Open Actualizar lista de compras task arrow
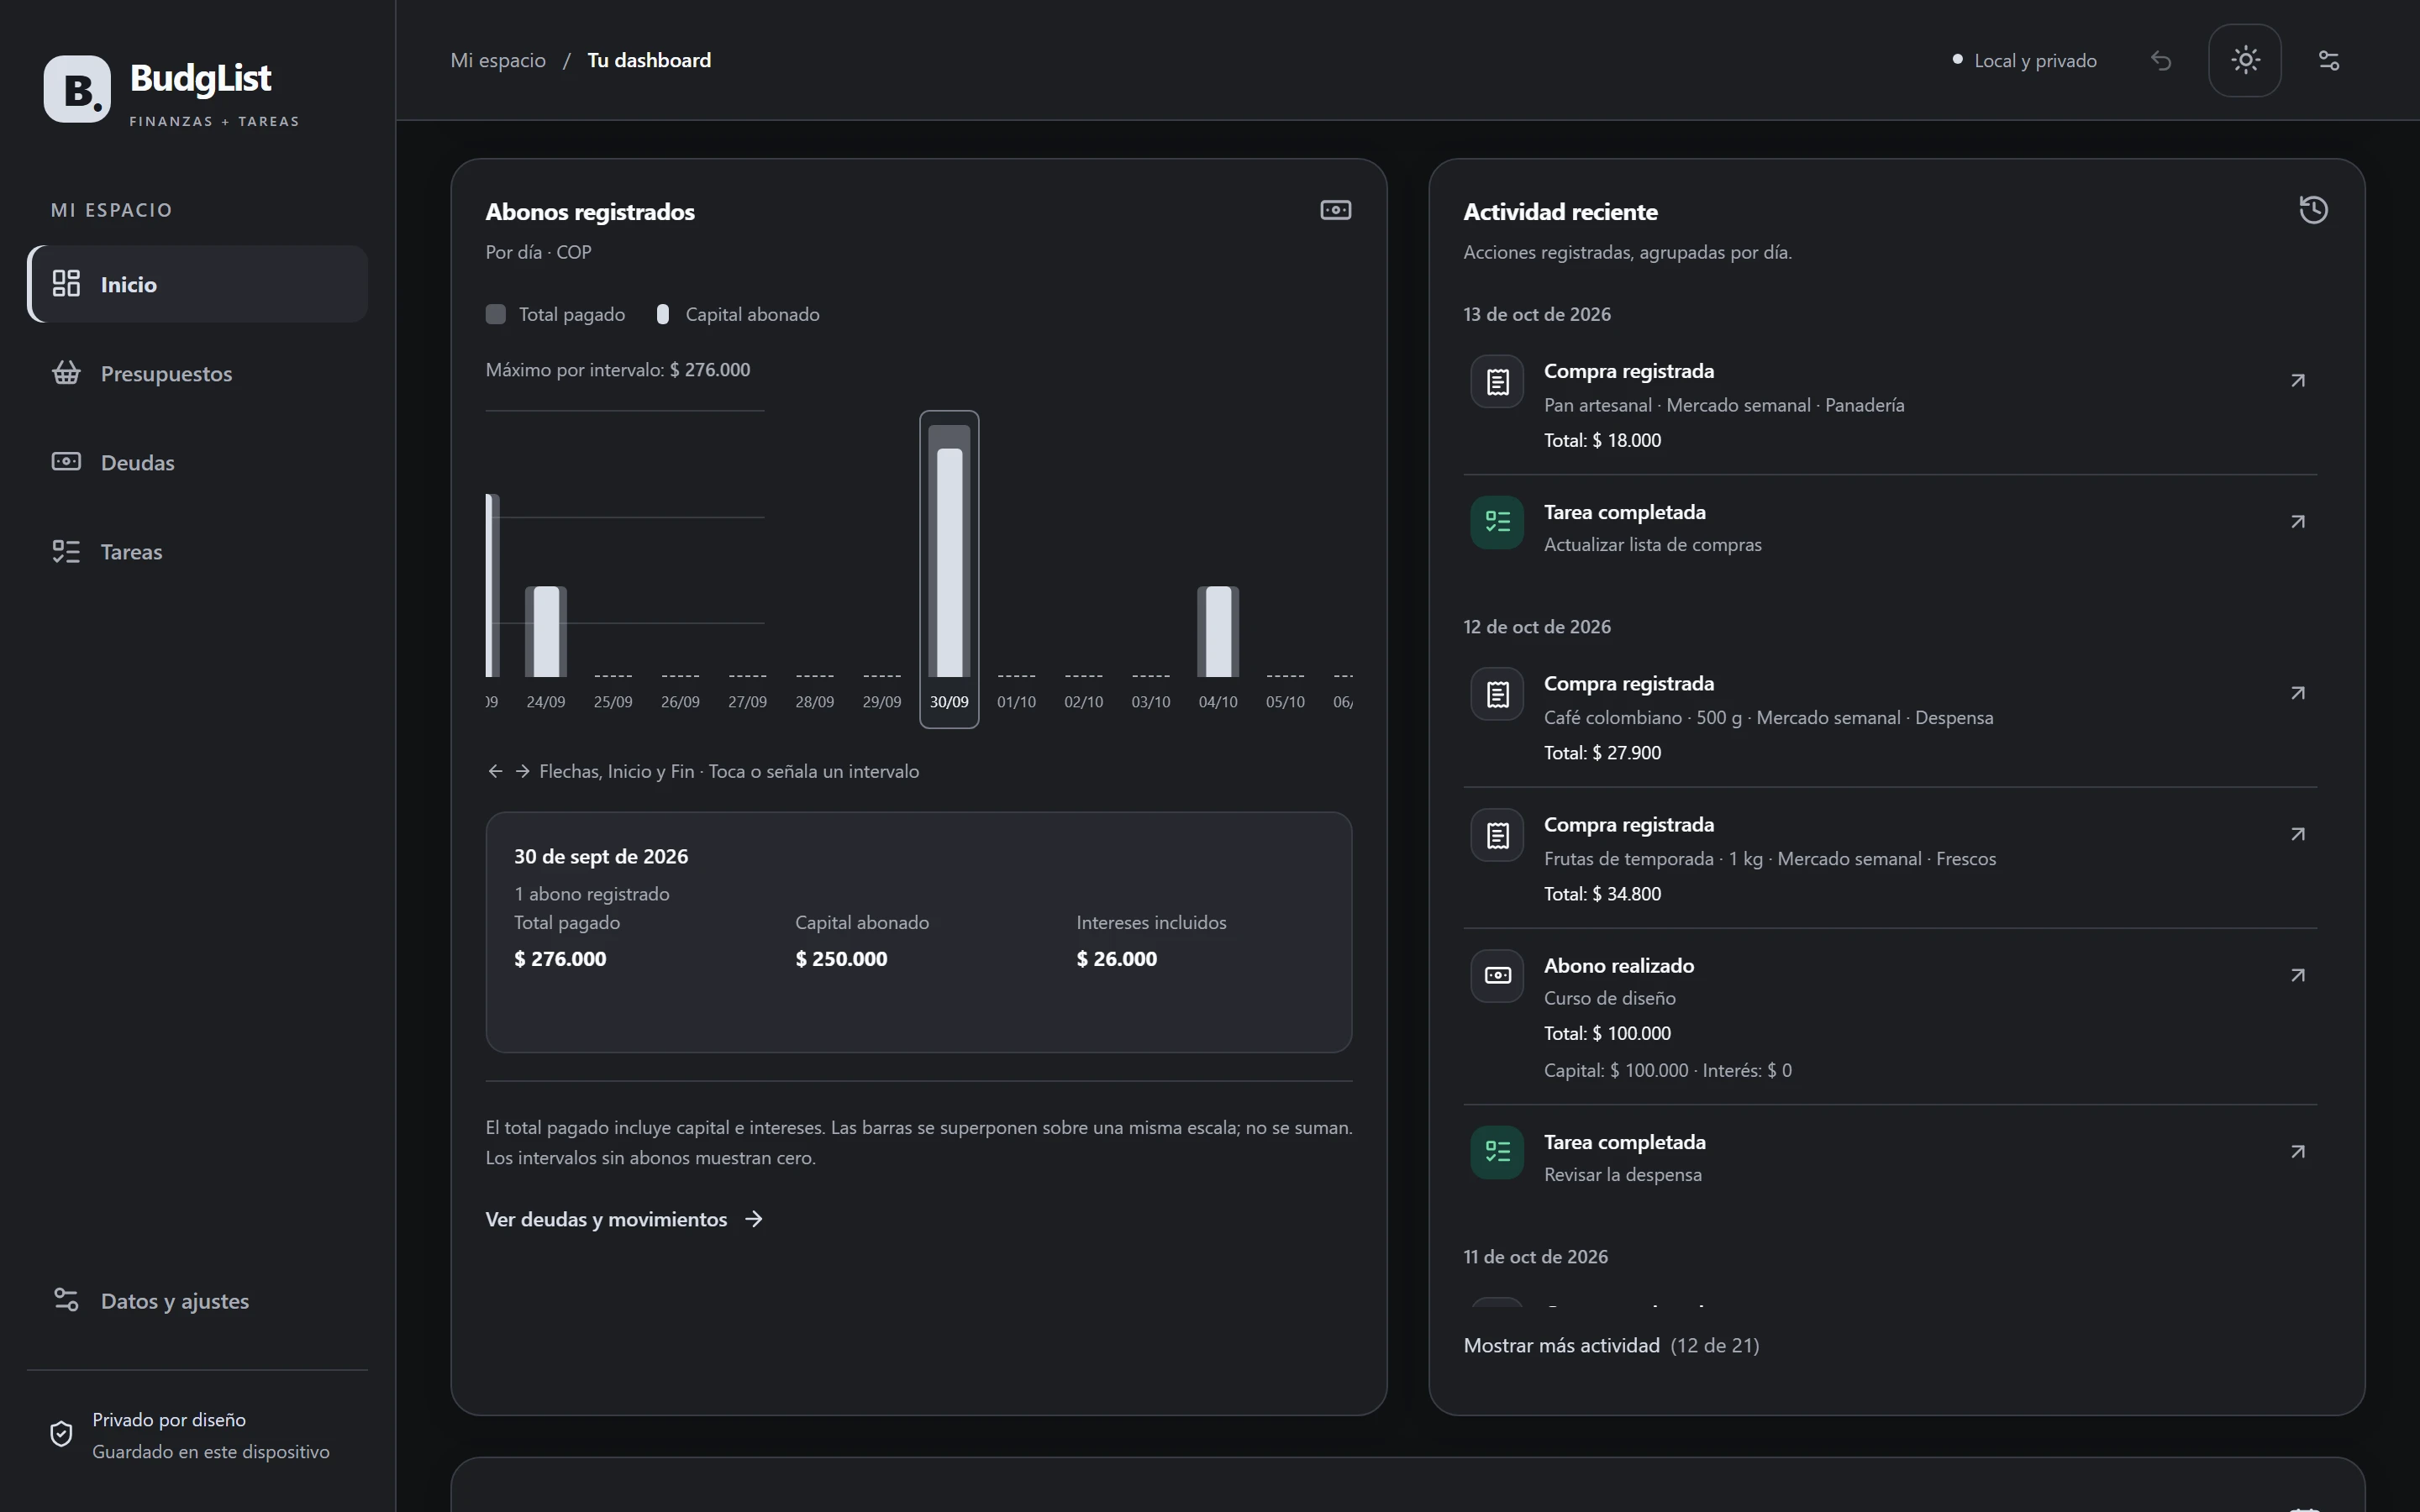Image resolution: width=2420 pixels, height=1512 pixels. (x=2298, y=521)
